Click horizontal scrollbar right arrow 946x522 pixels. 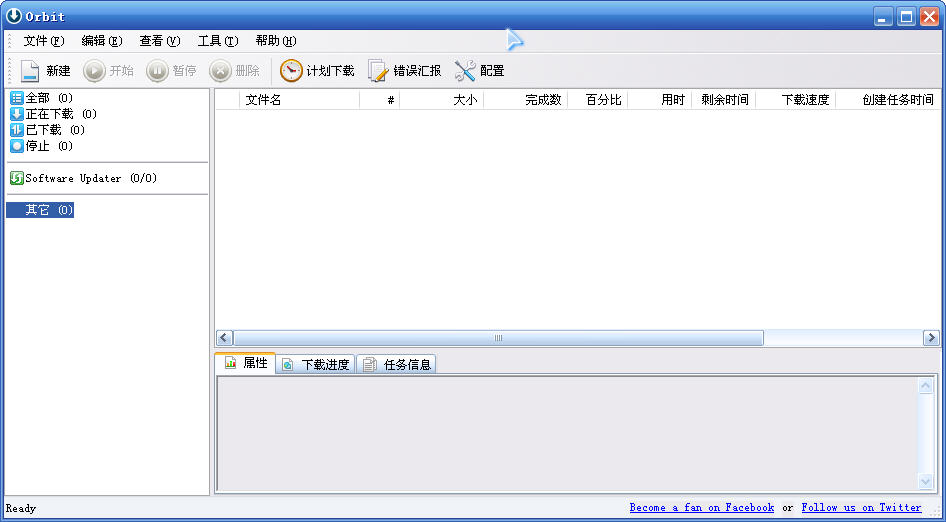931,338
